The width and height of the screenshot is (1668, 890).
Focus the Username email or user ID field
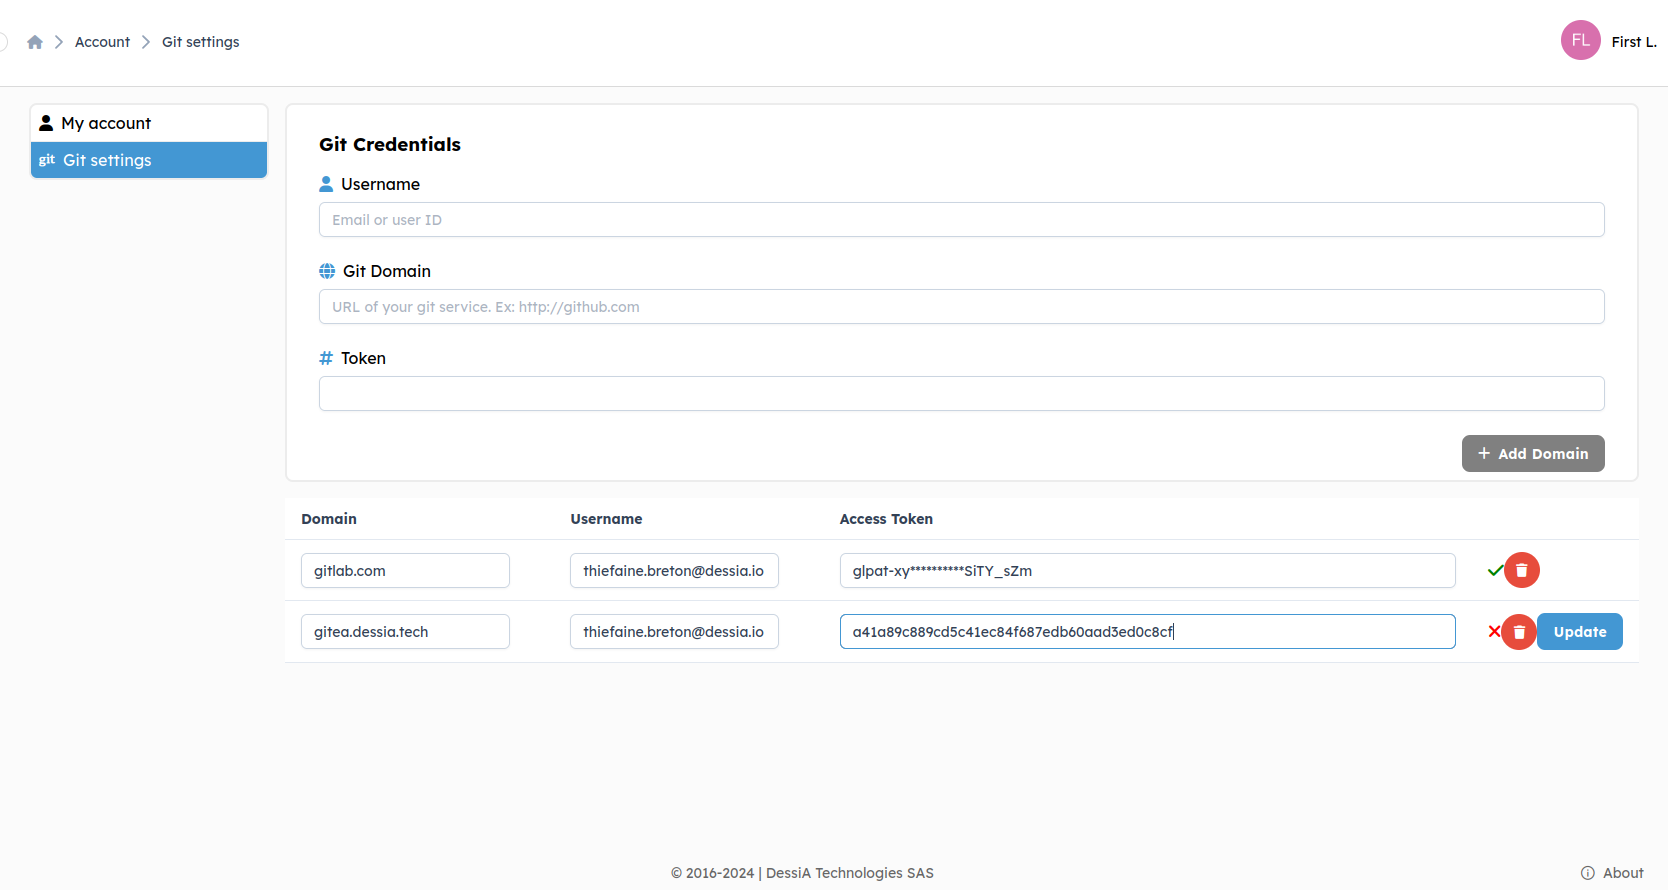(961, 220)
